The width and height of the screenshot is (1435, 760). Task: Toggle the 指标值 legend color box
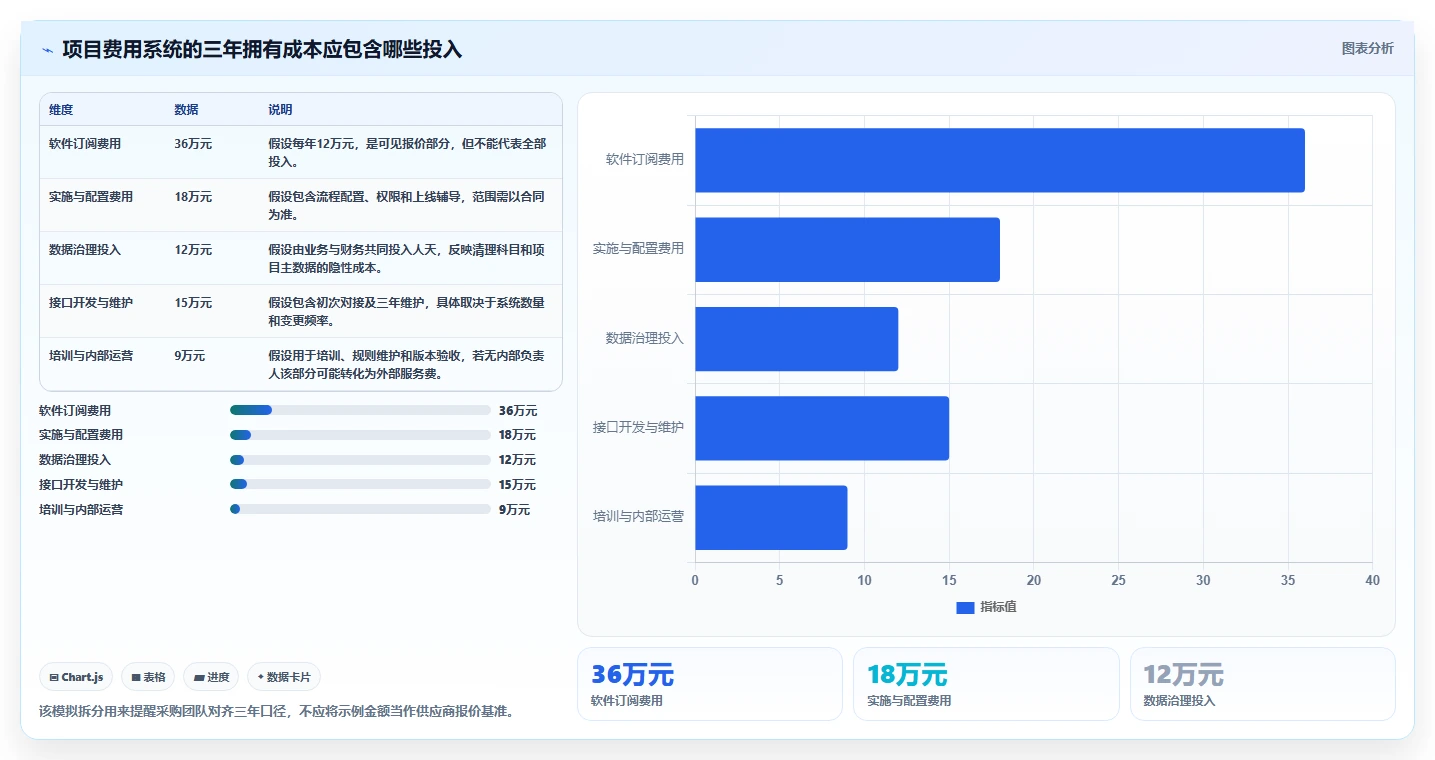tap(965, 607)
